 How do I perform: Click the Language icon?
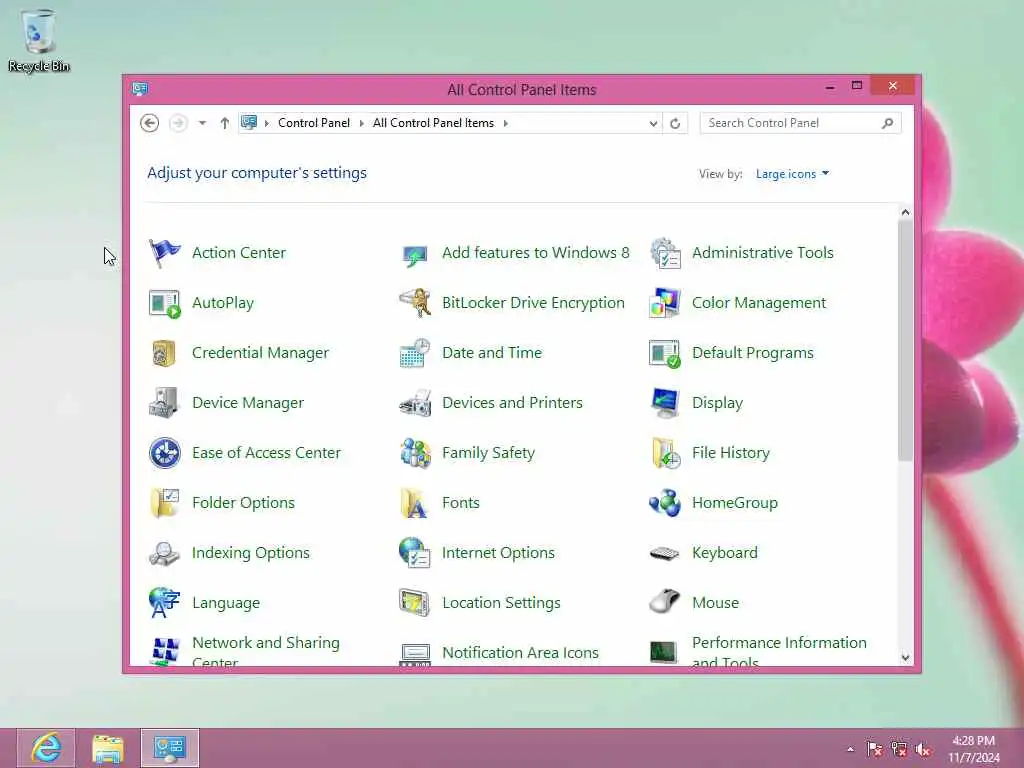[164, 603]
